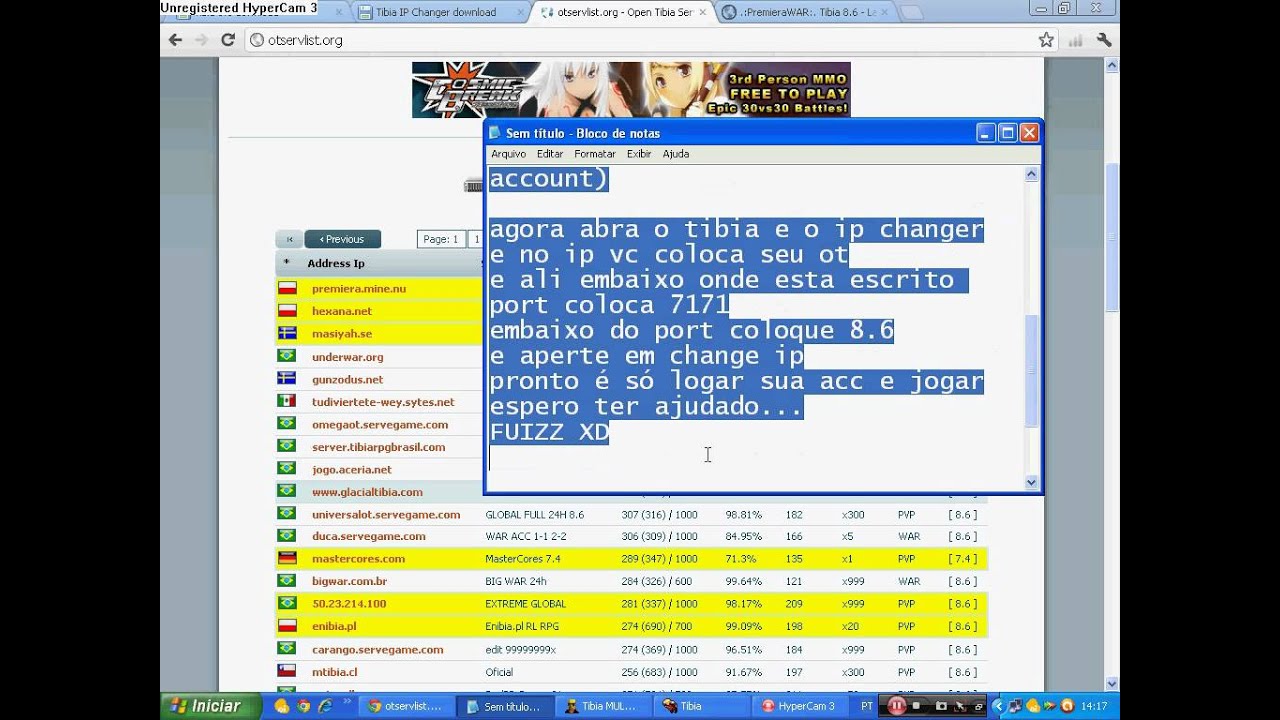Bookmark this page with the star icon
The image size is (1280, 720).
[x=1046, y=40]
